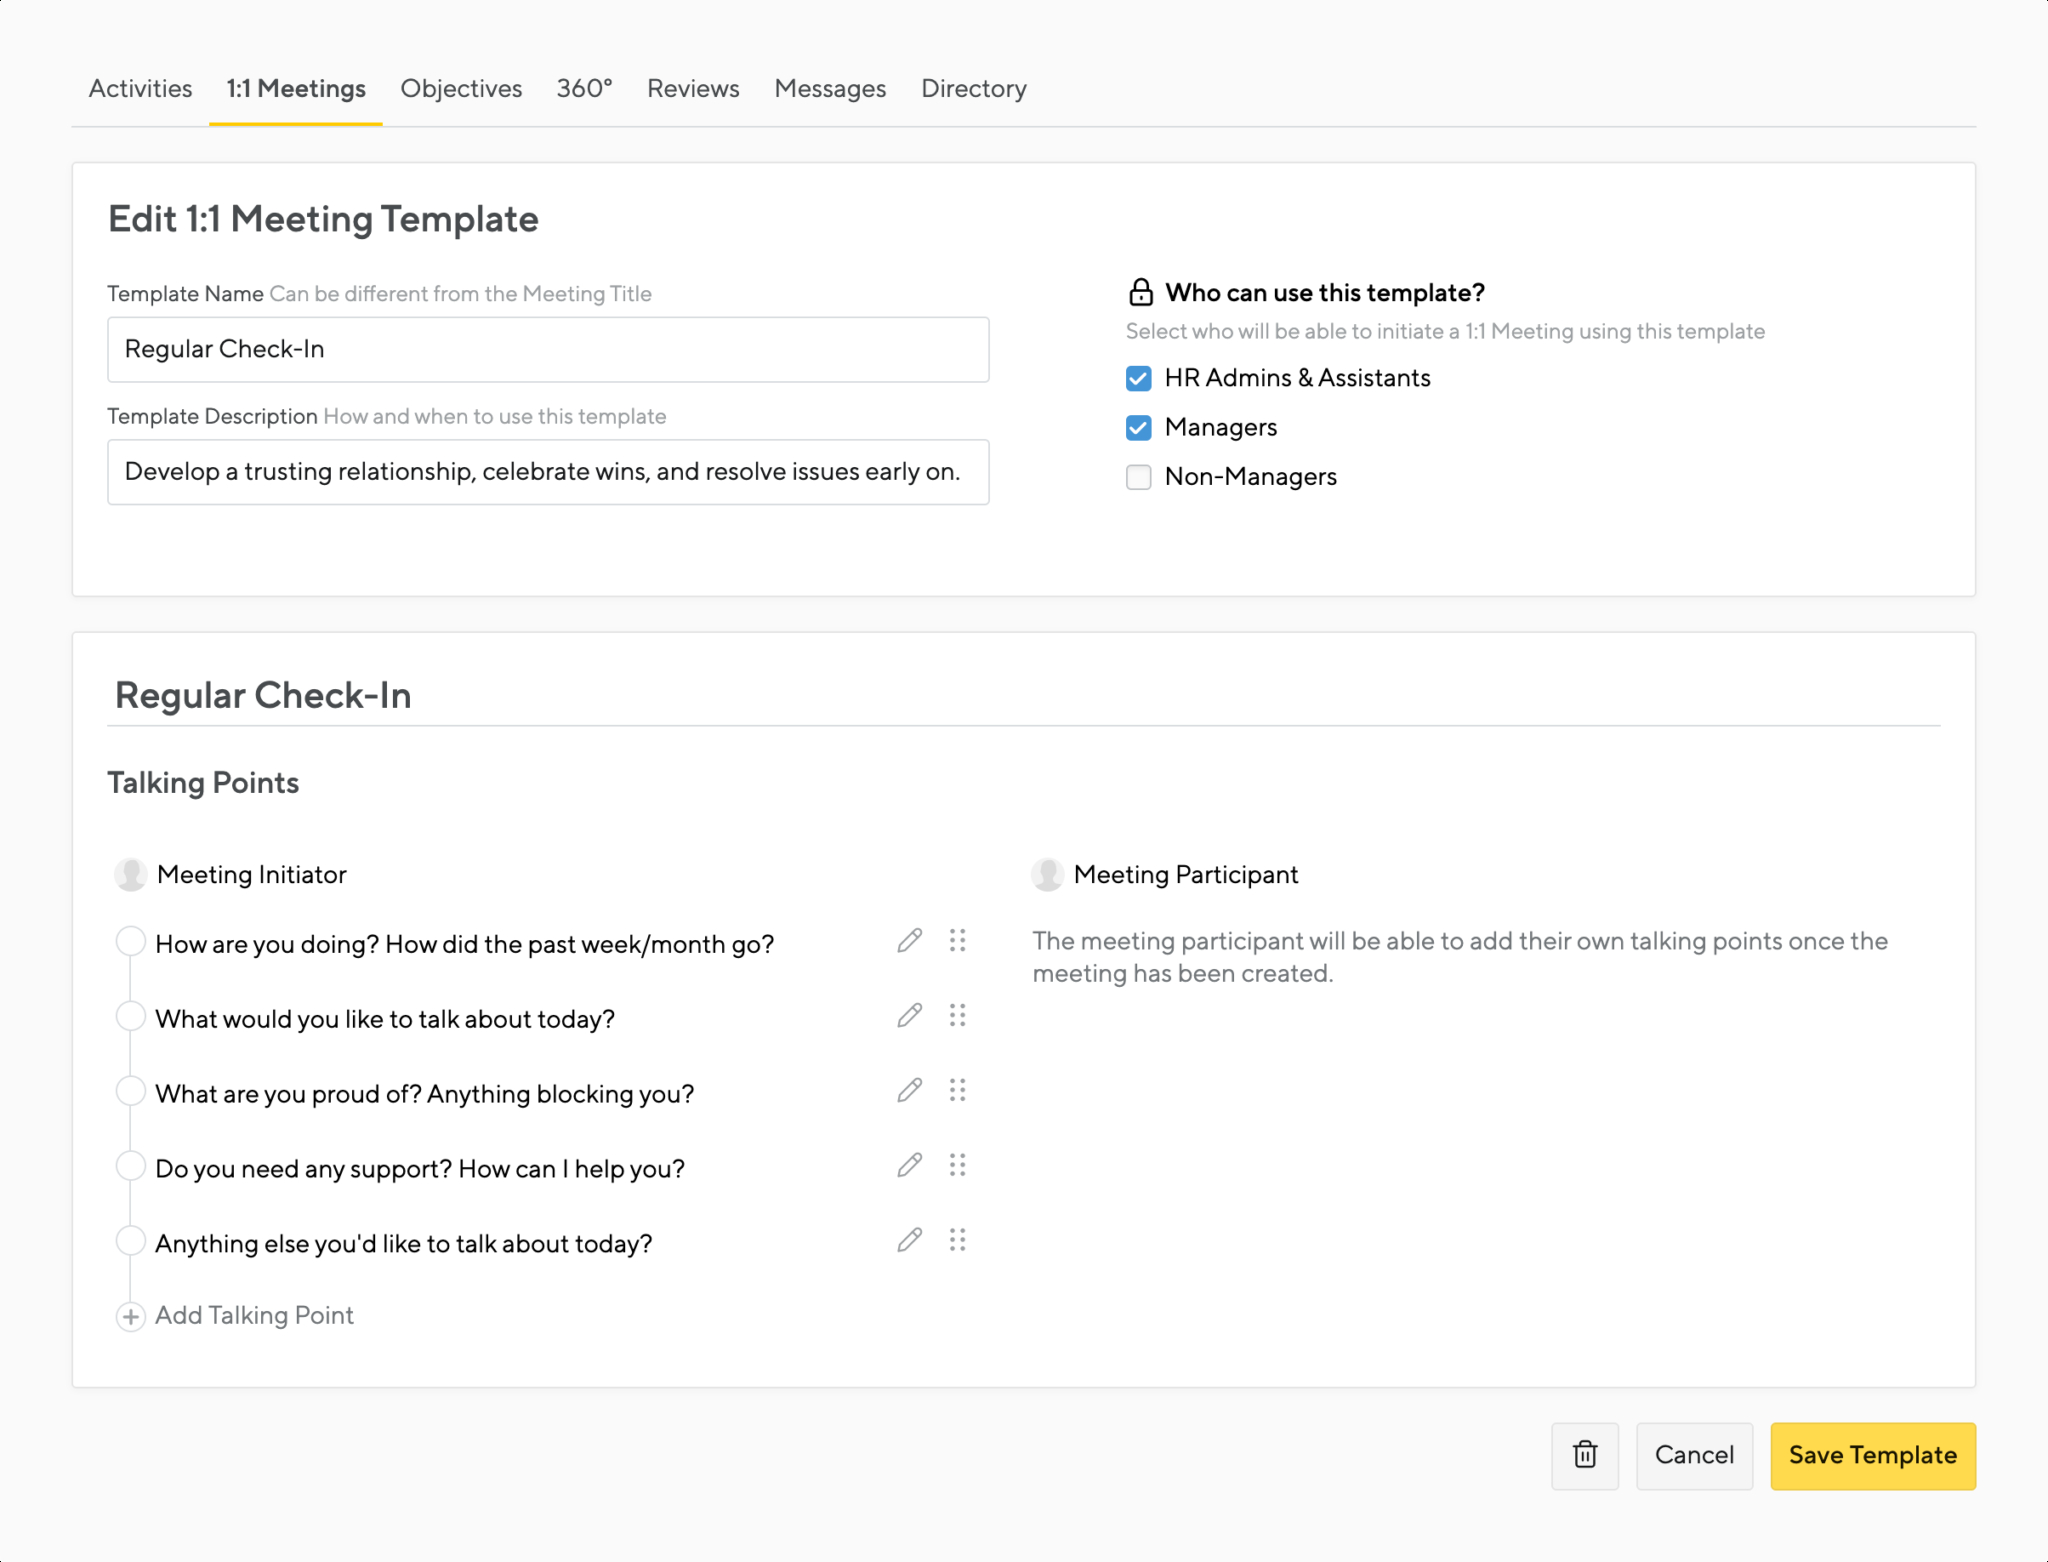Image resolution: width=2048 pixels, height=1562 pixels.
Task: Click the 'HR Admins & Assistants' label
Action: pos(1298,378)
